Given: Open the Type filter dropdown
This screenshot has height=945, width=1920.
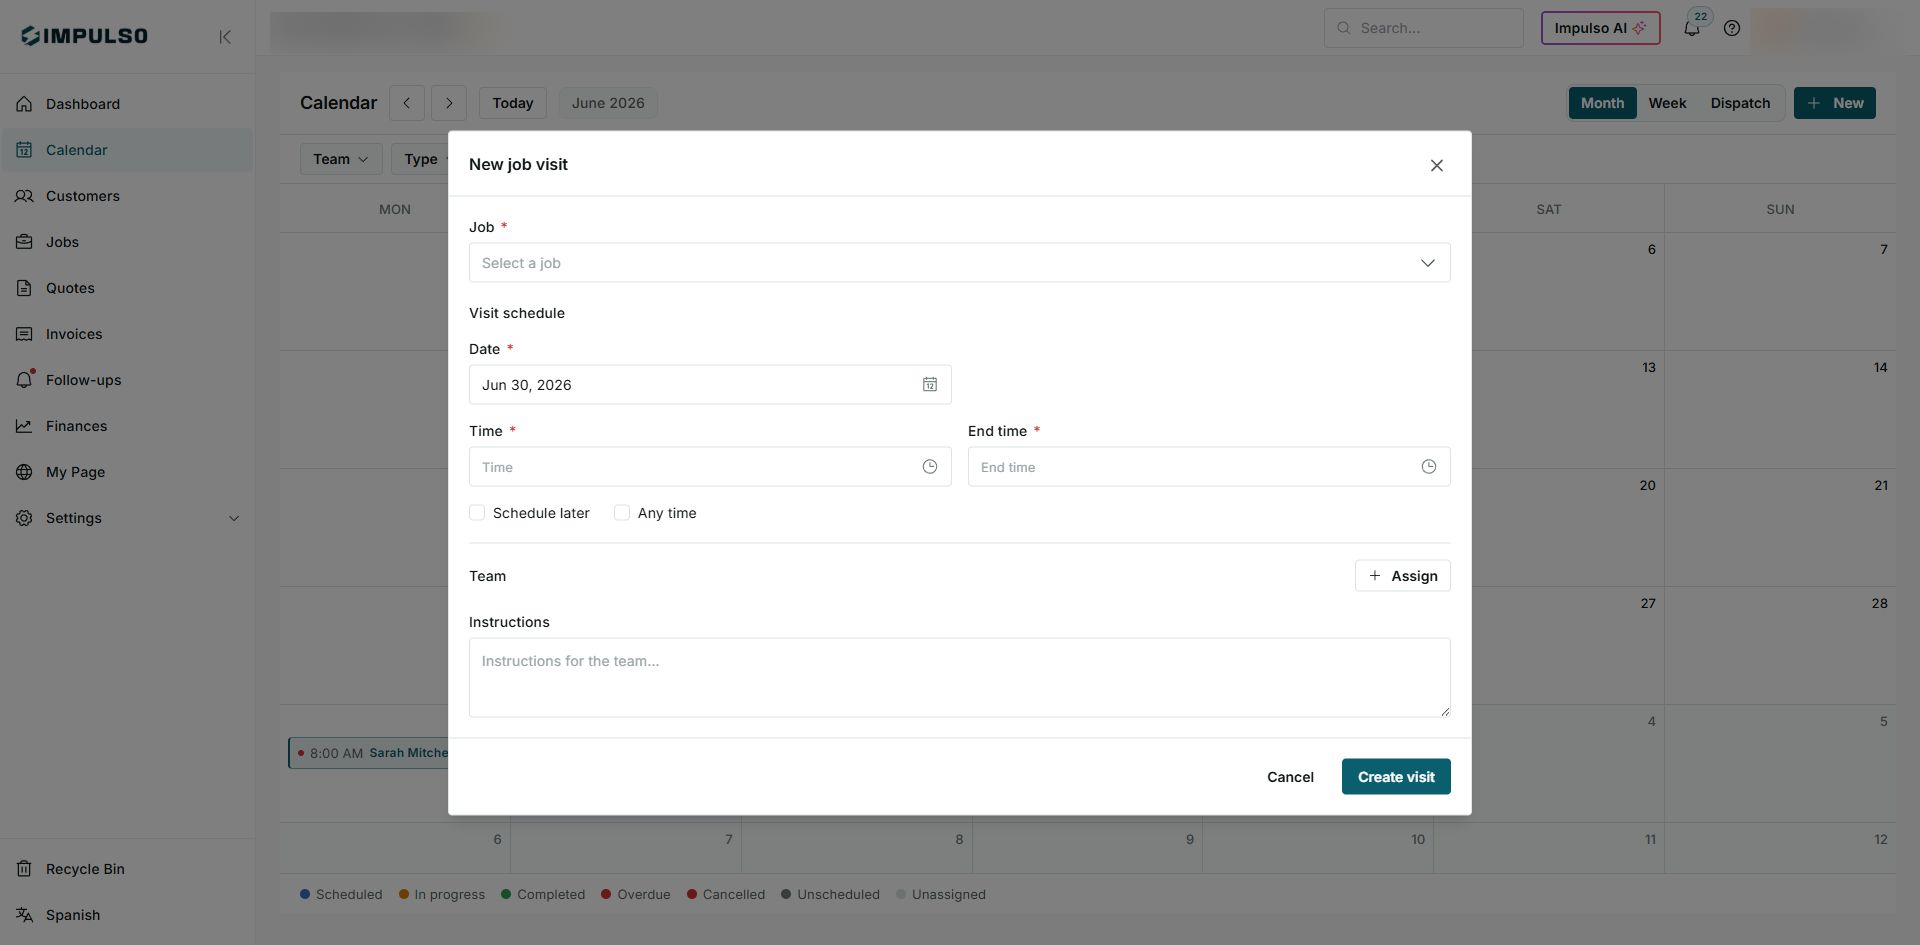Looking at the screenshot, I should (421, 159).
